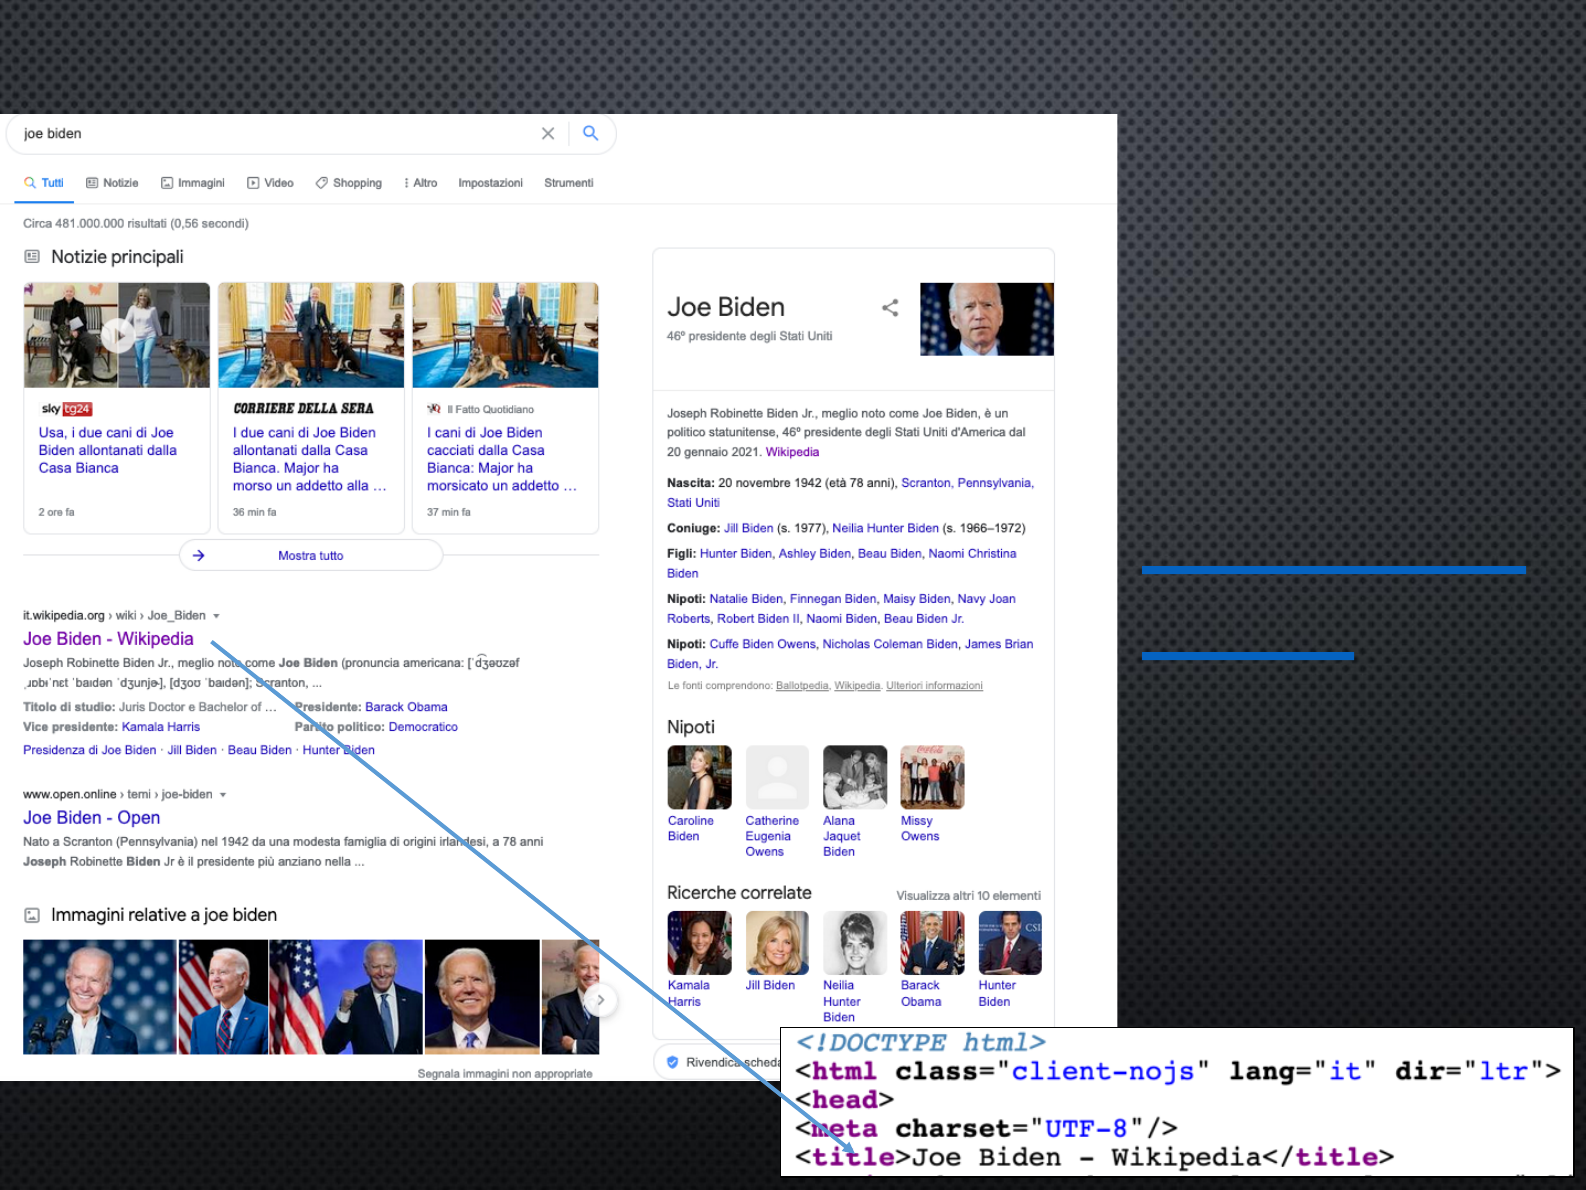Click the shield icon beside Rivendica scheda
Image resolution: width=1586 pixels, height=1190 pixels.
pyautogui.click(x=672, y=1062)
